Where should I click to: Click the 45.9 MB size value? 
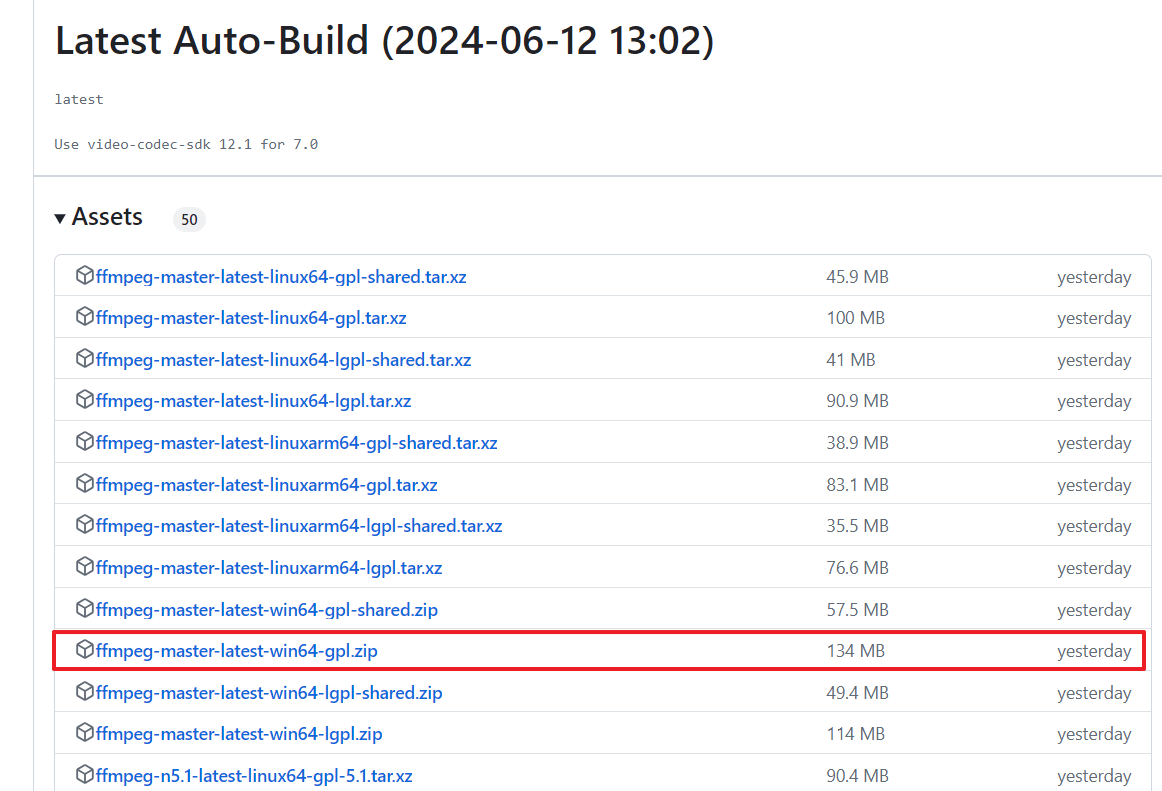857,277
